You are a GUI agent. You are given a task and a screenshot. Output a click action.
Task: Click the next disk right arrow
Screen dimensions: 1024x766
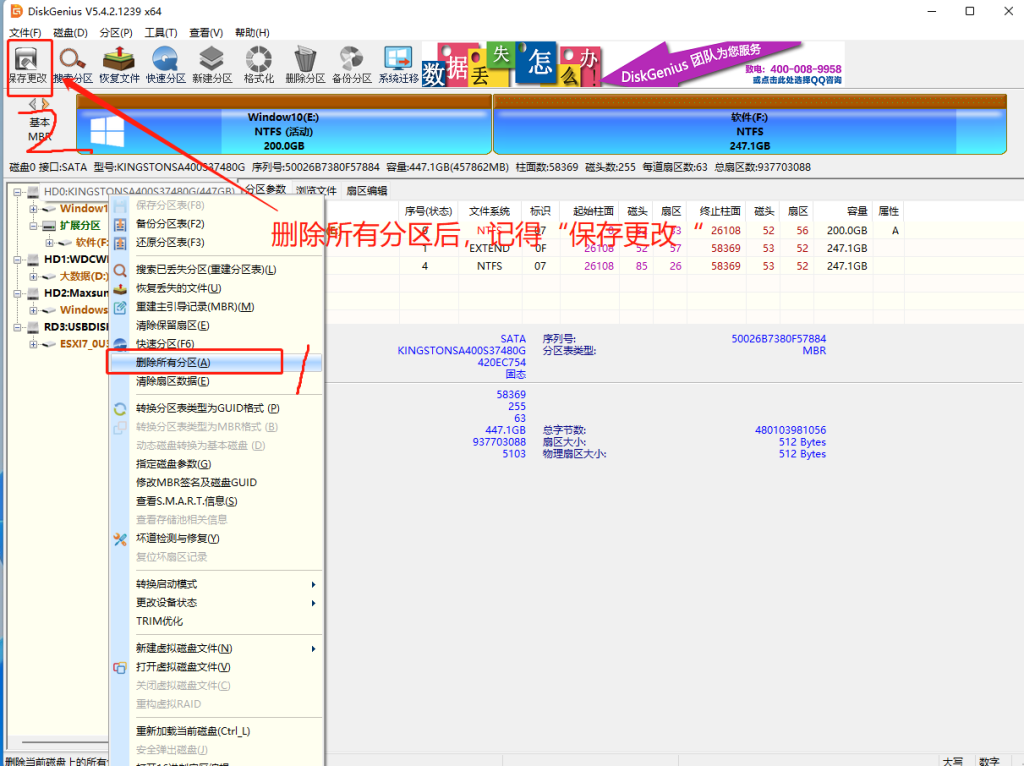click(x=45, y=104)
